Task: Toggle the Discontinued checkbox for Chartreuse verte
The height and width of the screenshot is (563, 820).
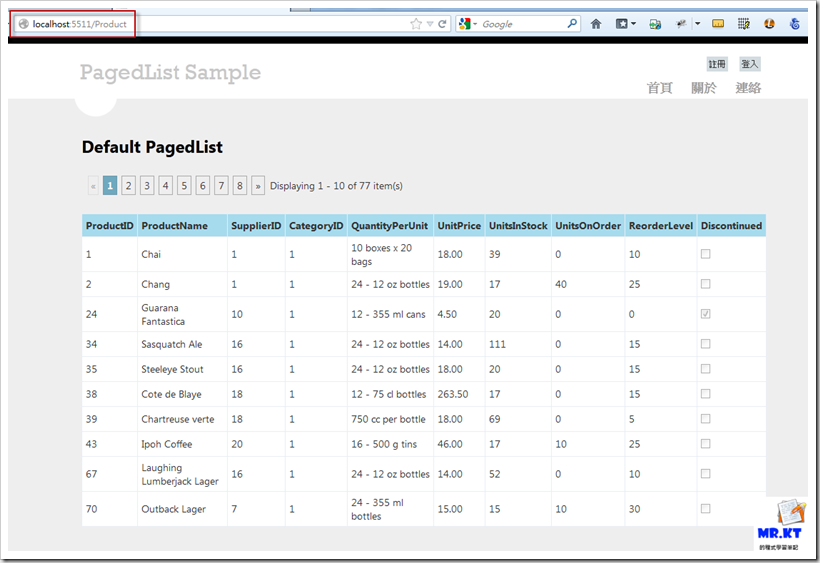Action: click(x=705, y=419)
